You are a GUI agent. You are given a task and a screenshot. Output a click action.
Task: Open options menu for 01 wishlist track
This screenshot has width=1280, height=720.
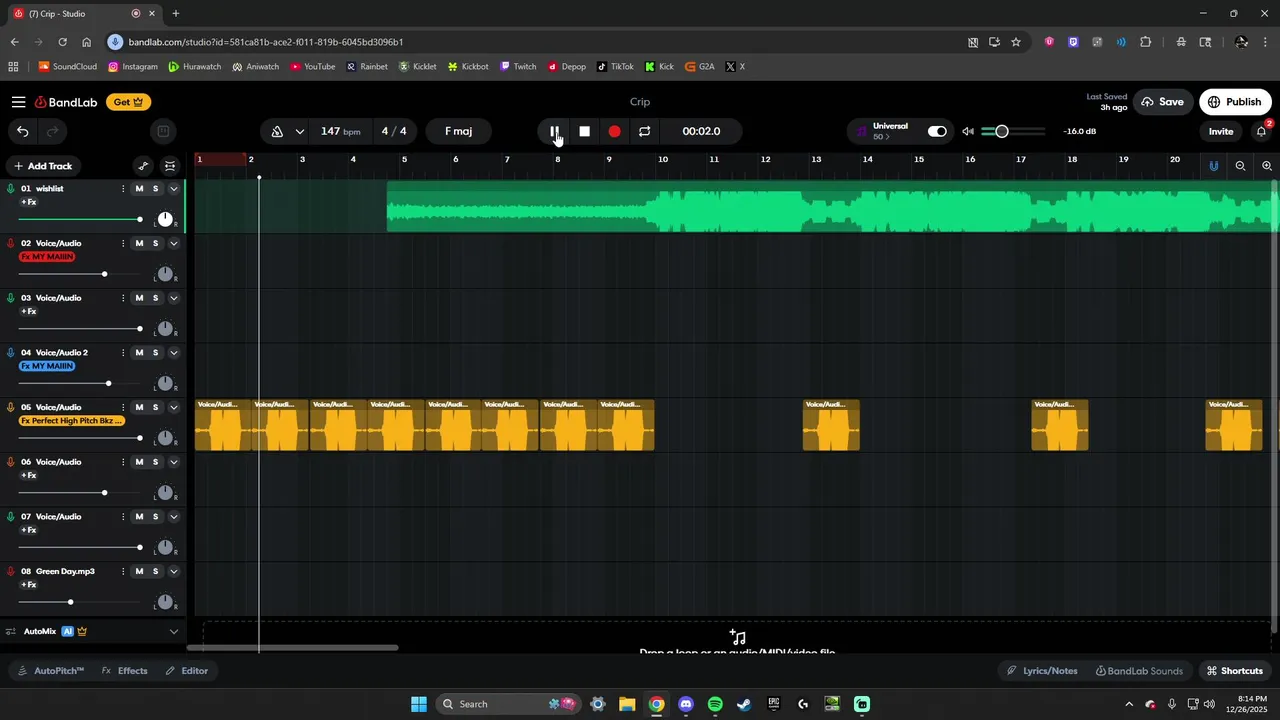tap(123, 189)
